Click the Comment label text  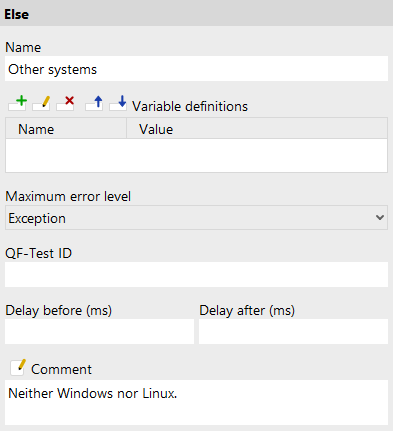pos(61,369)
